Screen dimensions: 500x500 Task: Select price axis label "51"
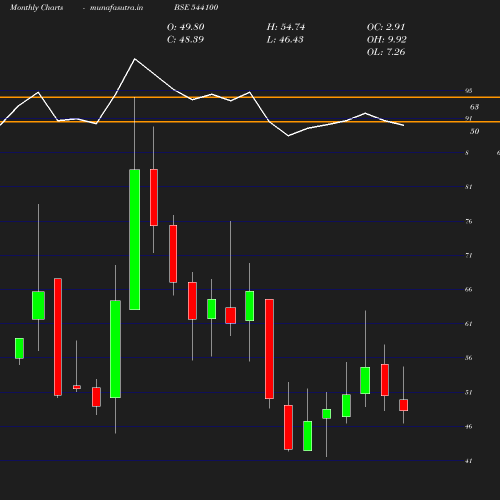pos(469,393)
